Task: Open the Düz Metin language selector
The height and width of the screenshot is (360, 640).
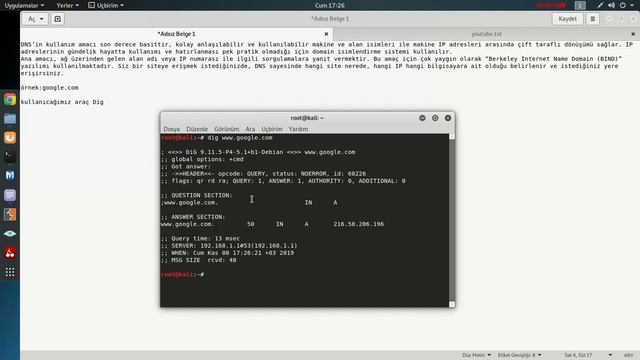Action: pyautogui.click(x=476, y=355)
